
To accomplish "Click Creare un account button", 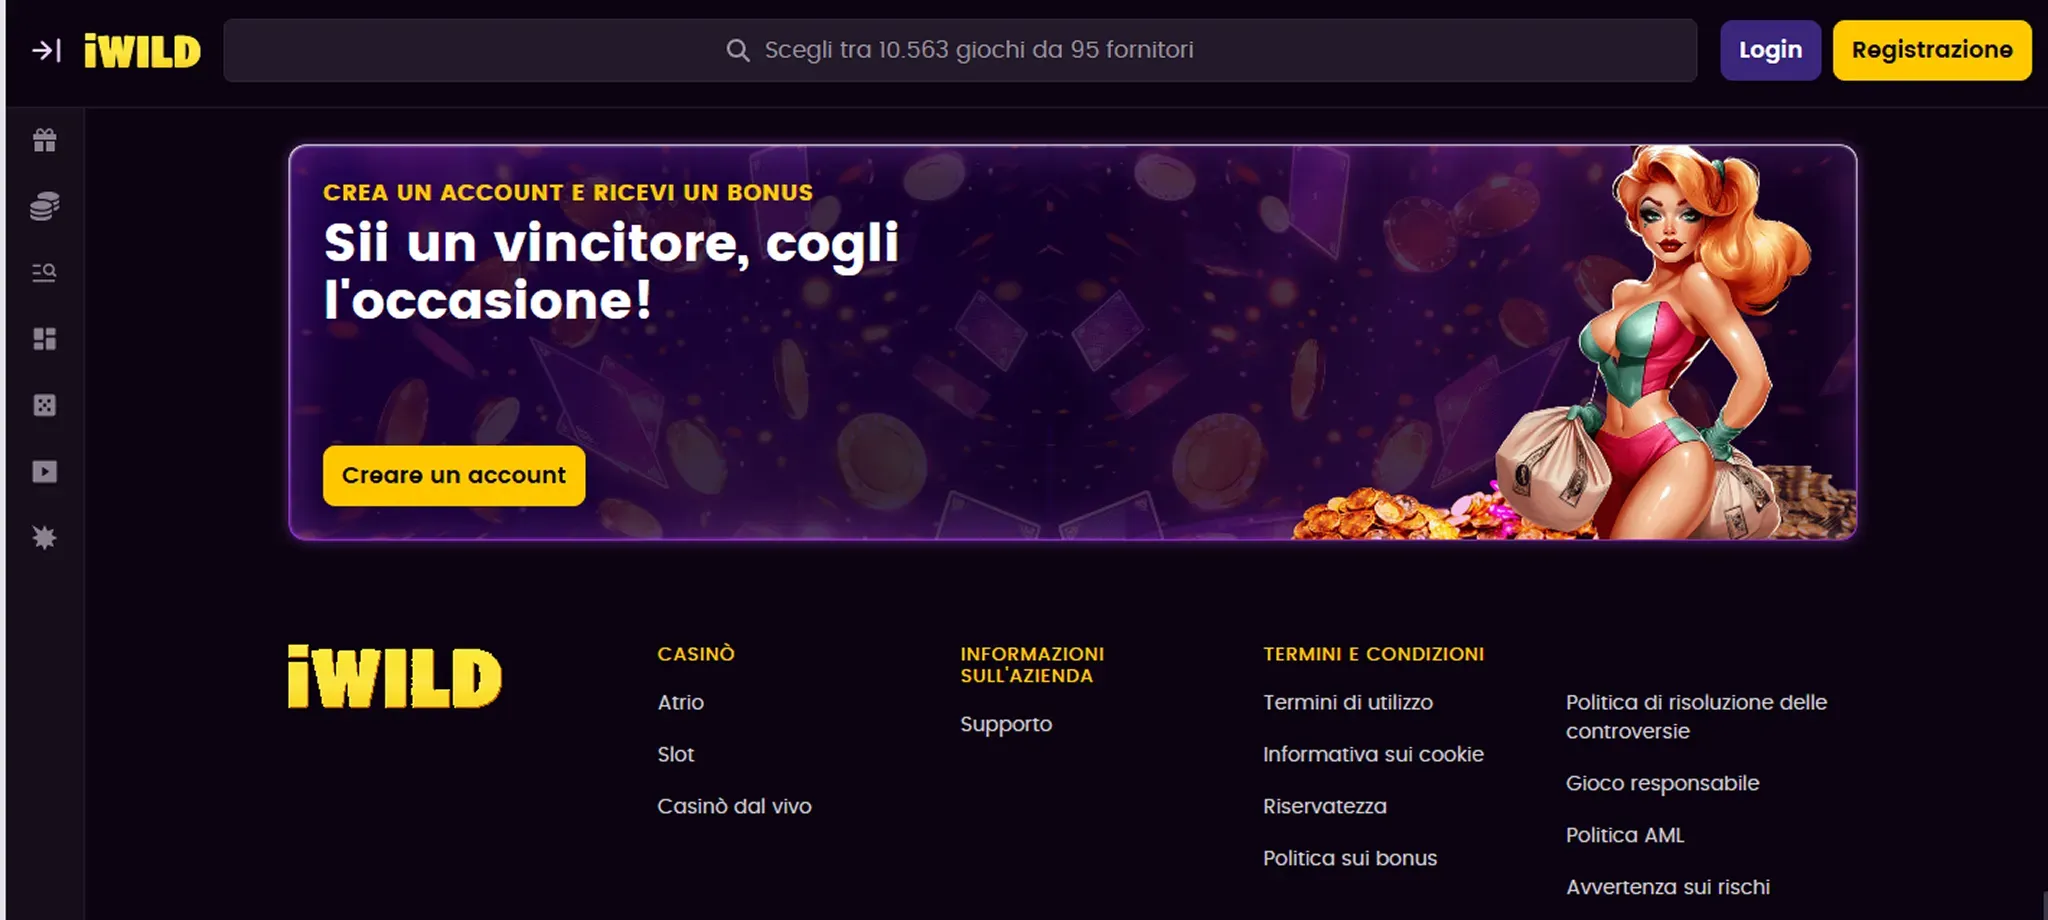I will click(x=454, y=476).
